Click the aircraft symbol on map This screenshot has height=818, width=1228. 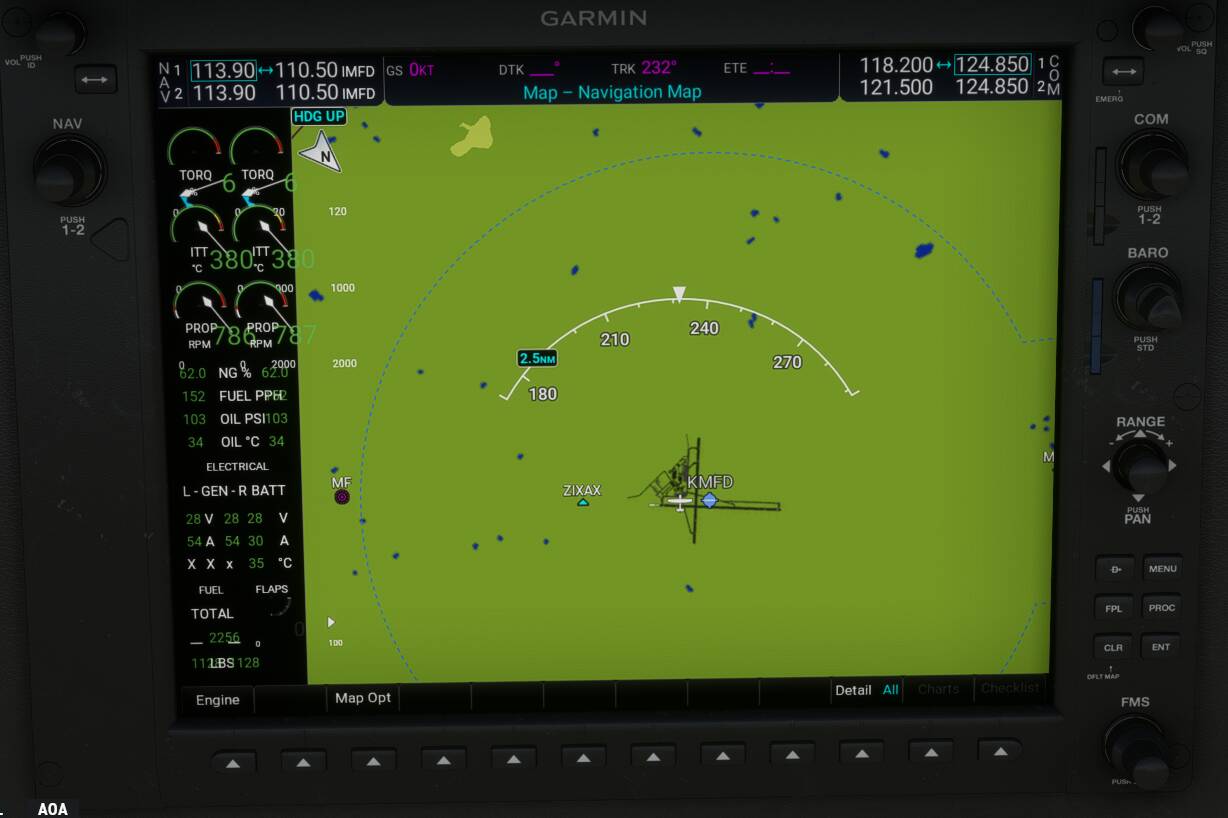(679, 501)
